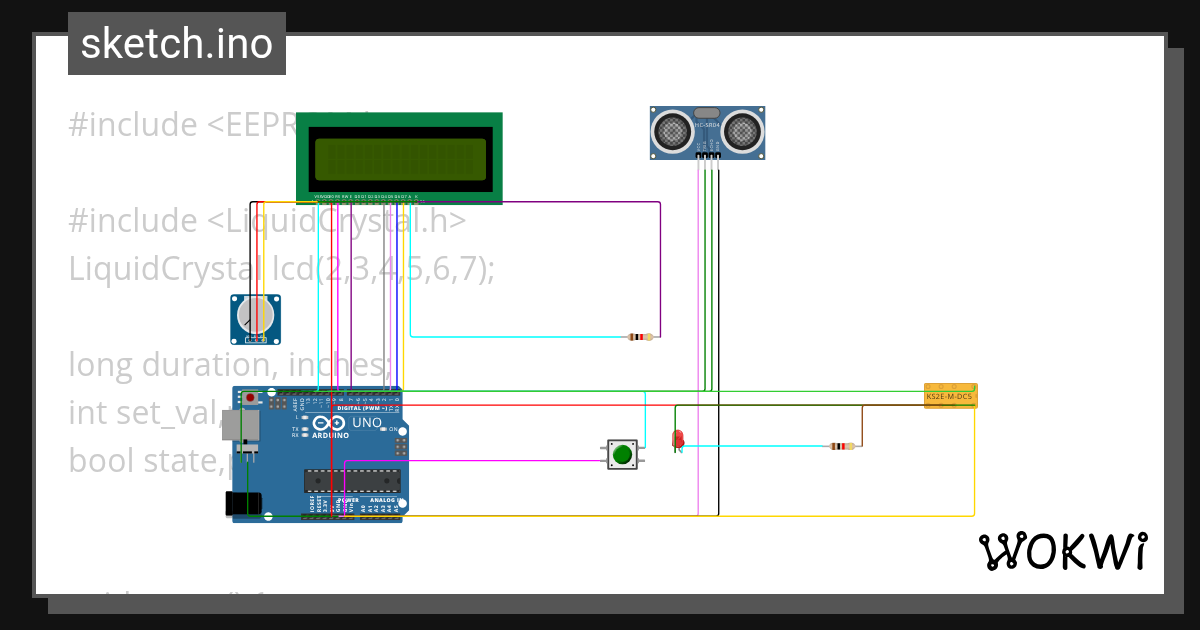This screenshot has height=630, width=1200.
Task: Click the HC-SR04 ultrasonic sensor
Action: point(707,130)
